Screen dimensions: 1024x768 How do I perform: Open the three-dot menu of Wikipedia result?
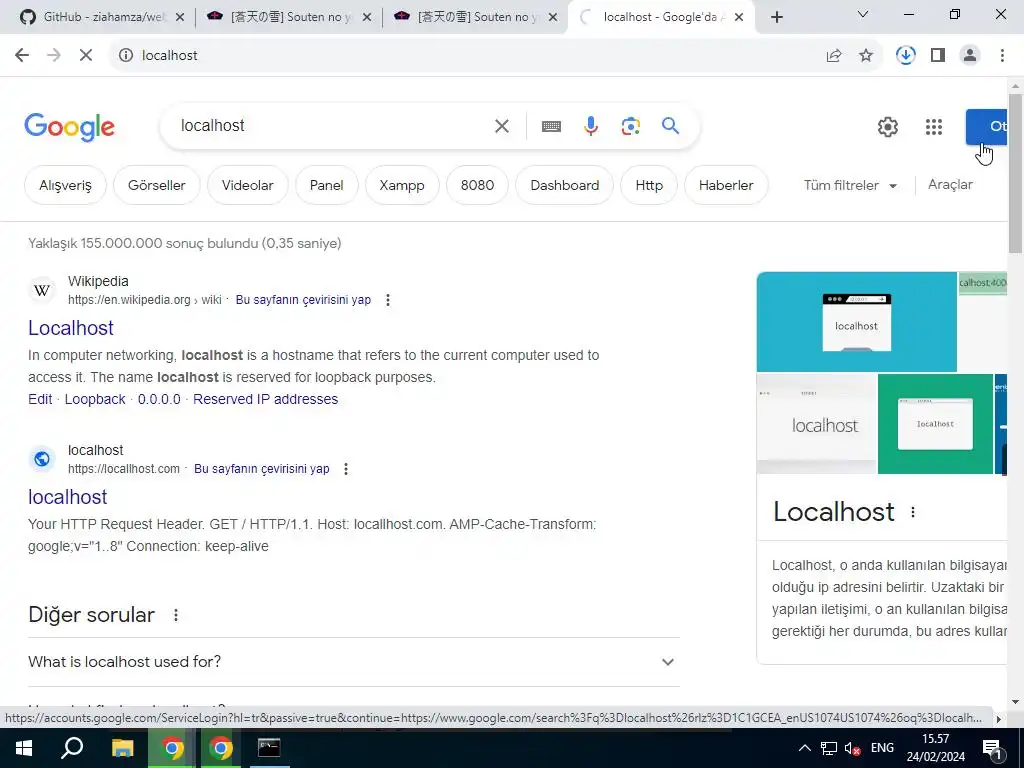tap(388, 300)
